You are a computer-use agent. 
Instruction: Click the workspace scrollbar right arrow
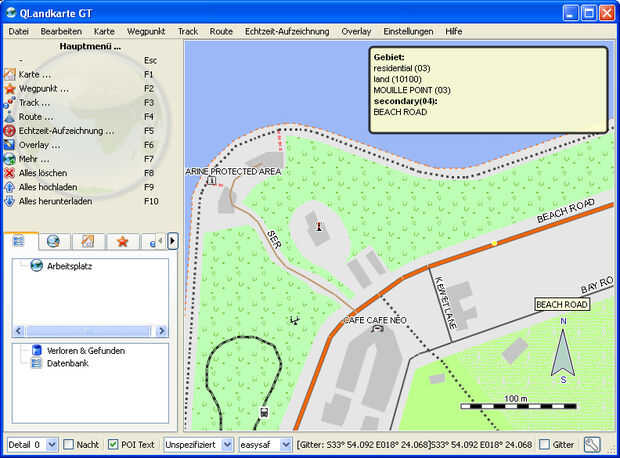pyautogui.click(x=161, y=331)
